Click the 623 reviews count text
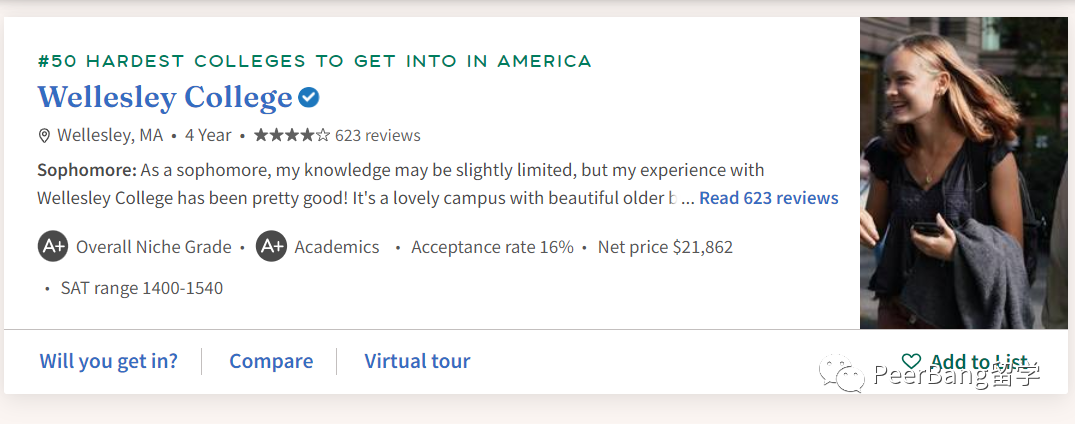The height and width of the screenshot is (424, 1075). coord(378,135)
